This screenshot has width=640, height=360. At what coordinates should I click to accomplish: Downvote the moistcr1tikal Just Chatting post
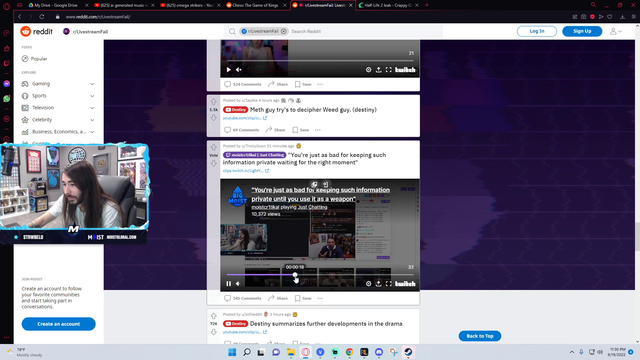click(x=213, y=163)
